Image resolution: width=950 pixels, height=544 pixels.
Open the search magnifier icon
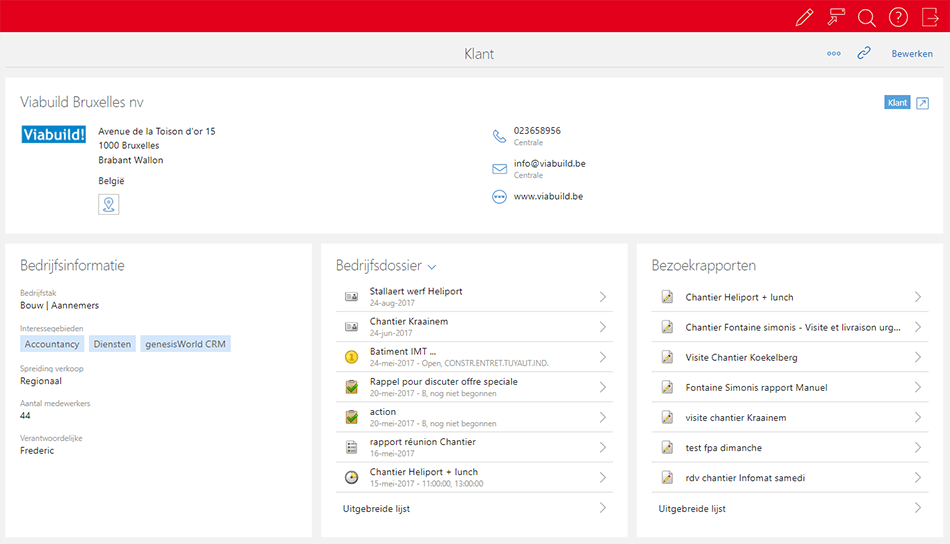tap(866, 18)
